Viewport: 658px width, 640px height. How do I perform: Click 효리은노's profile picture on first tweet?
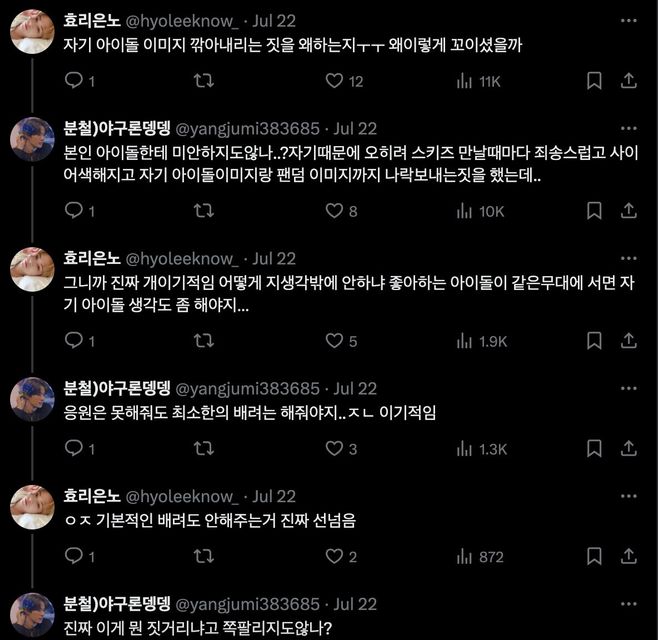point(32,34)
